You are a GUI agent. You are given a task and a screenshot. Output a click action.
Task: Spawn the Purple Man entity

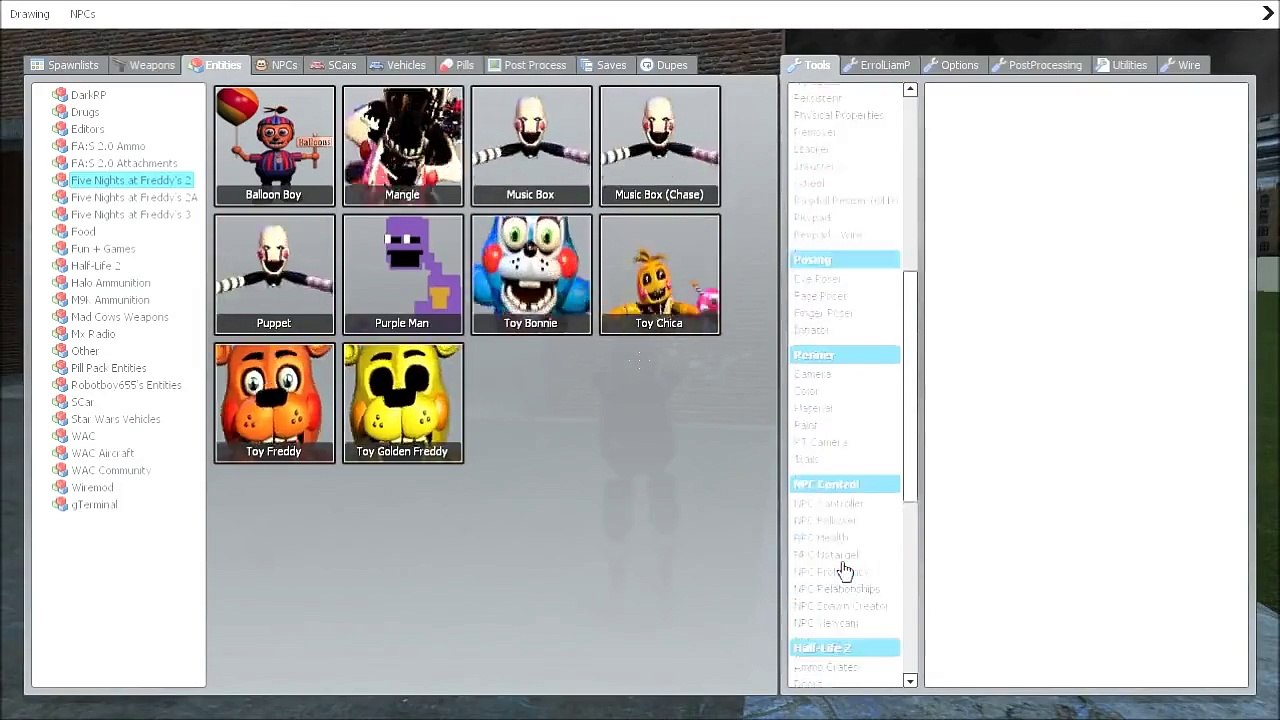pos(403,274)
